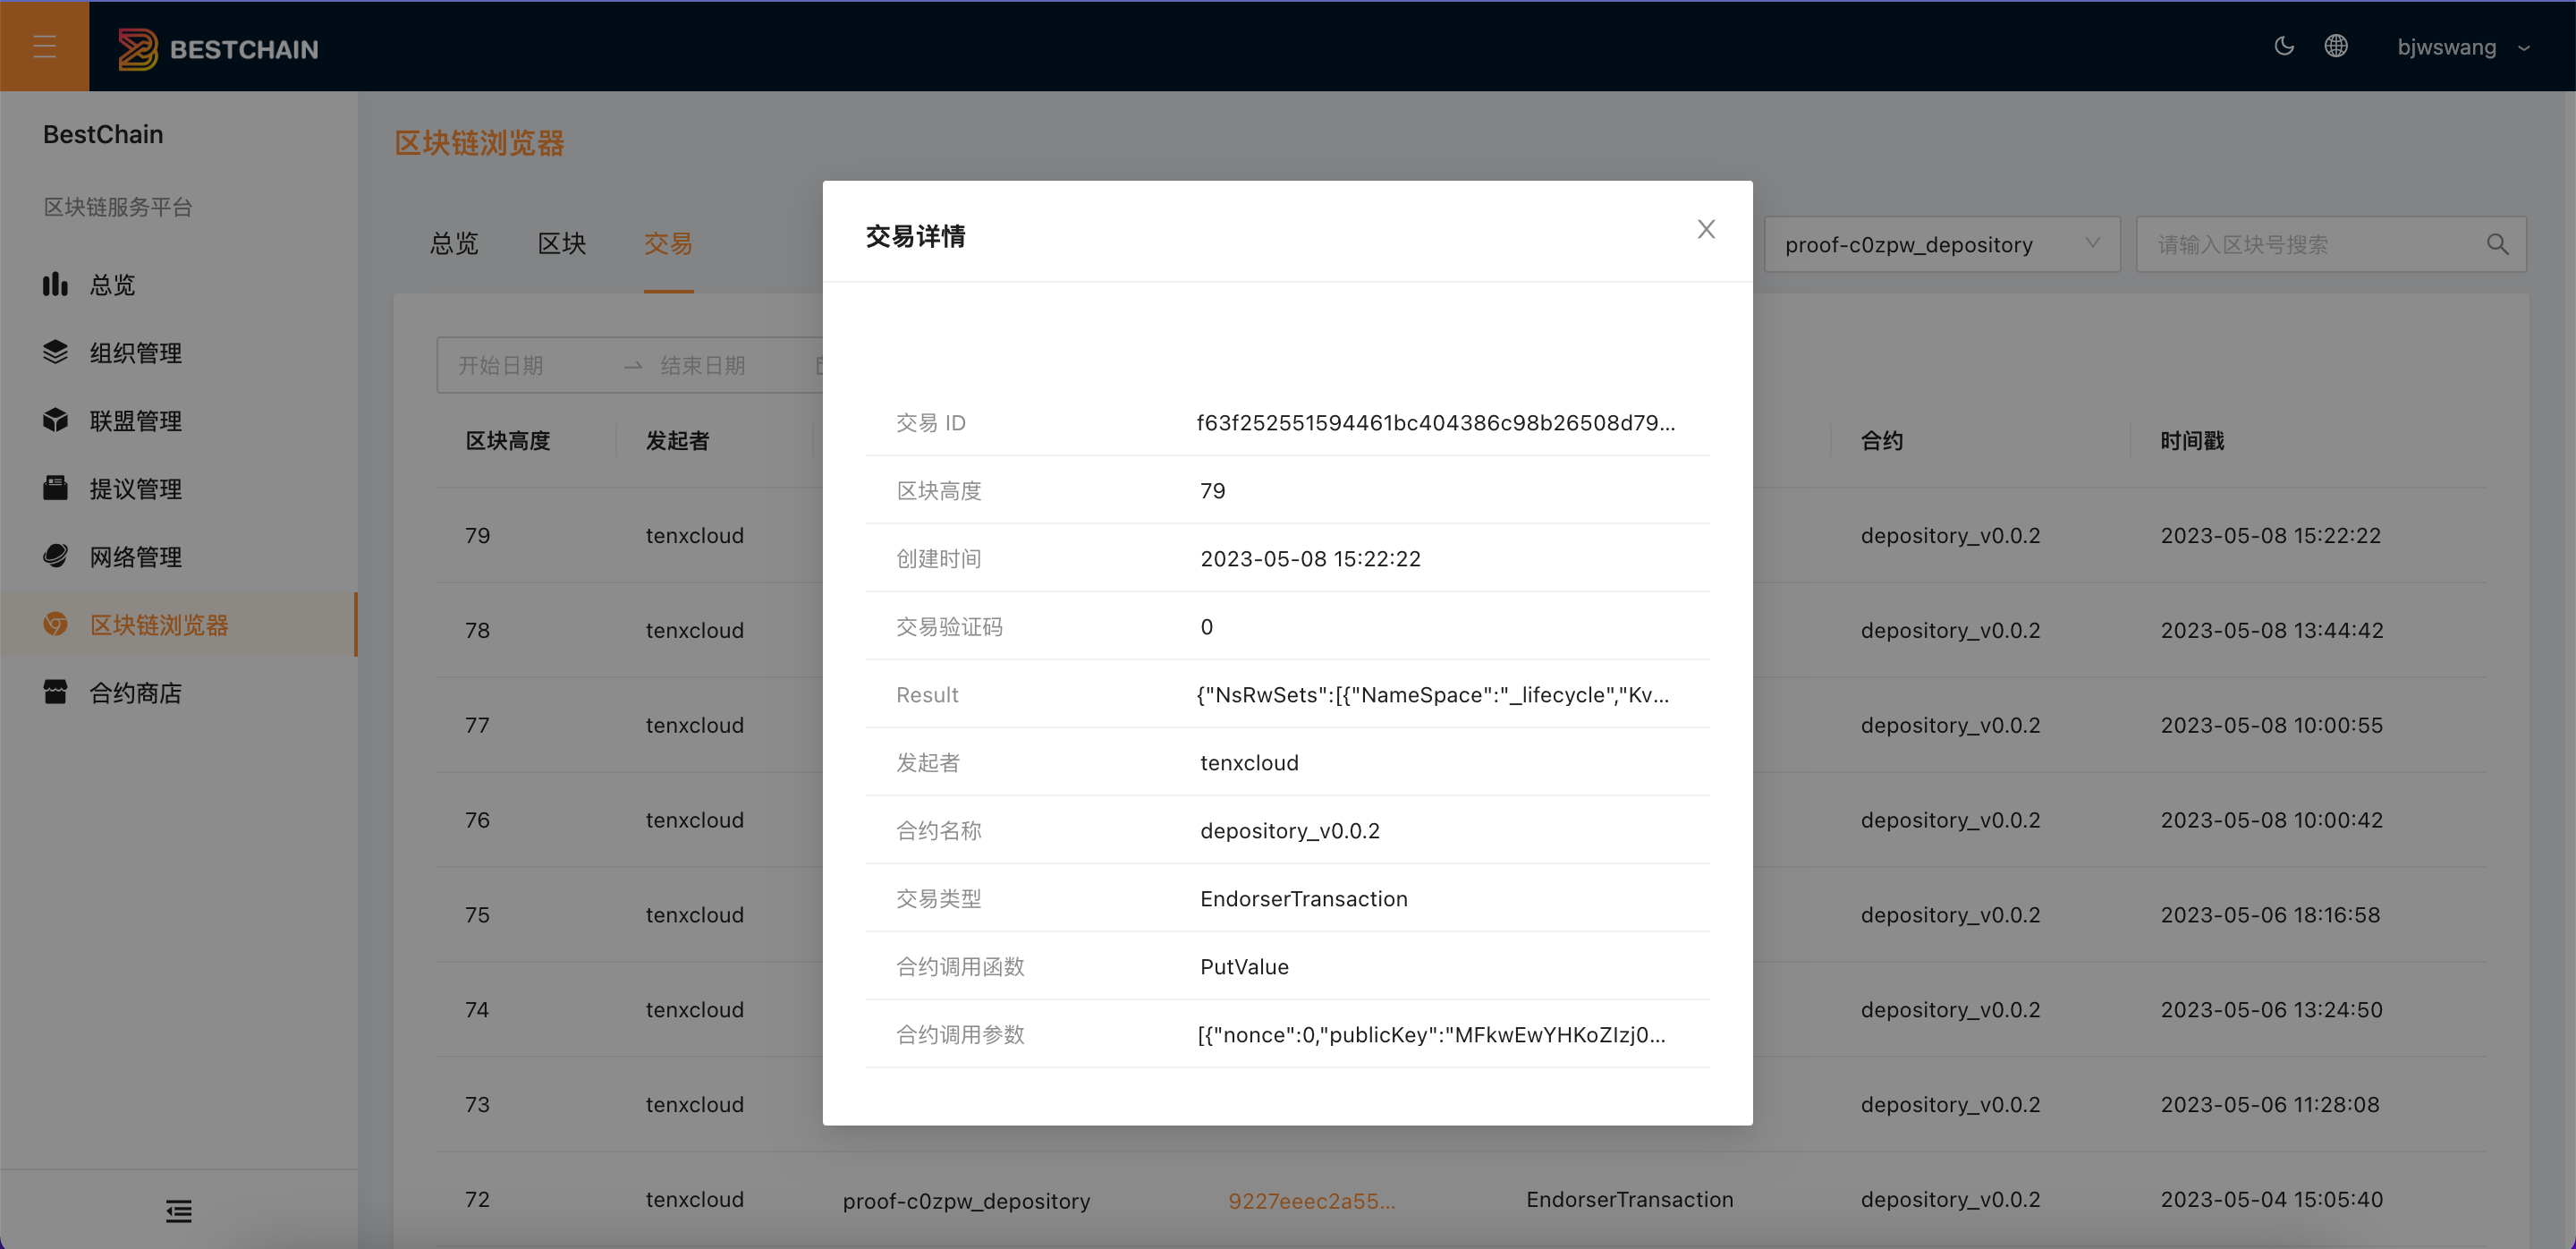Viewport: 2576px width, 1249px height.
Task: Click the BestChain logo
Action: pyautogui.click(x=218, y=48)
